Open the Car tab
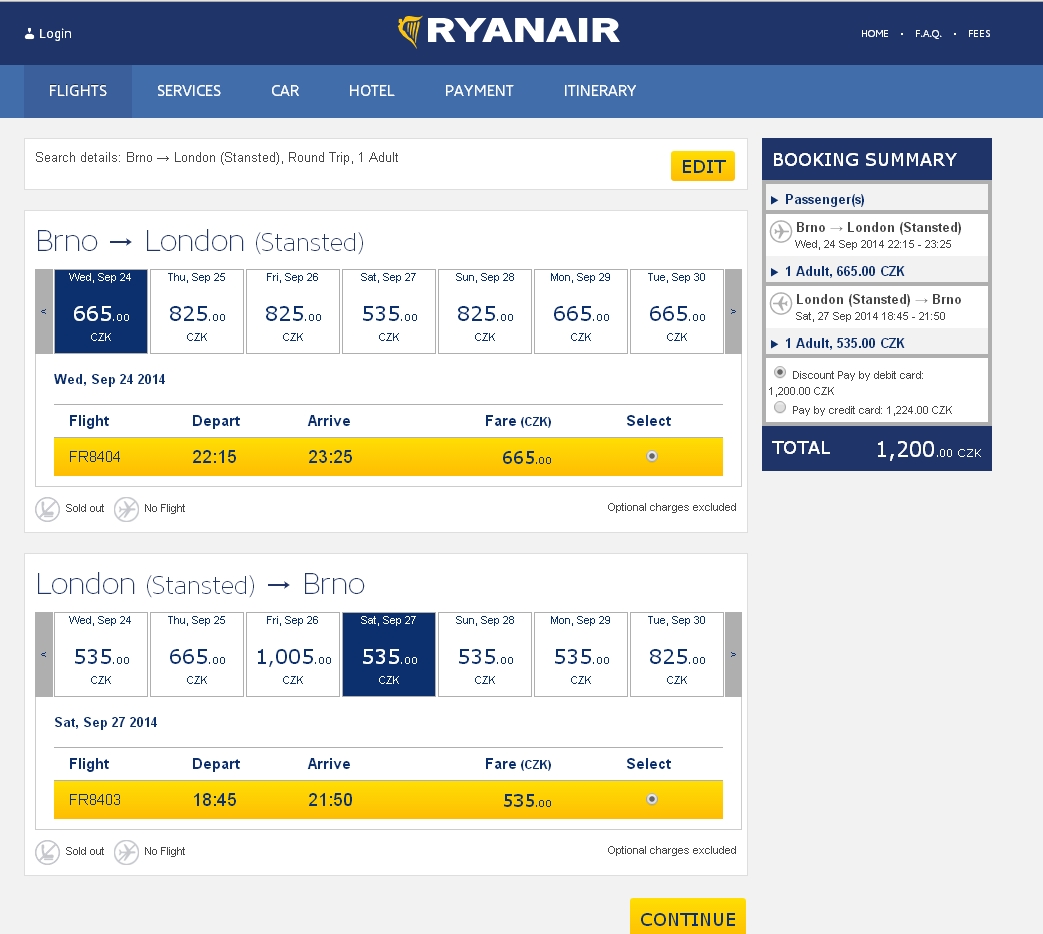This screenshot has height=934, width=1043. tap(285, 91)
